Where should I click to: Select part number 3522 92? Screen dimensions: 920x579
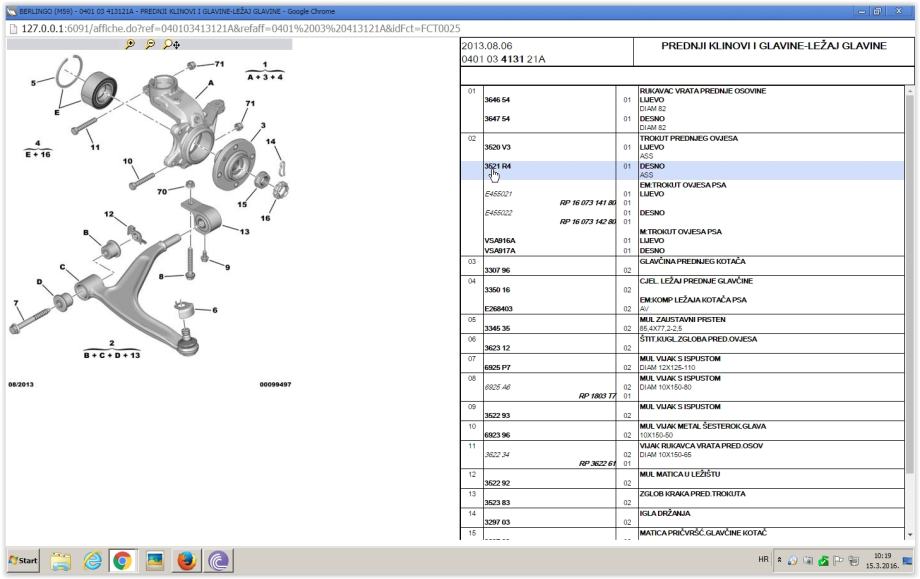click(x=497, y=483)
